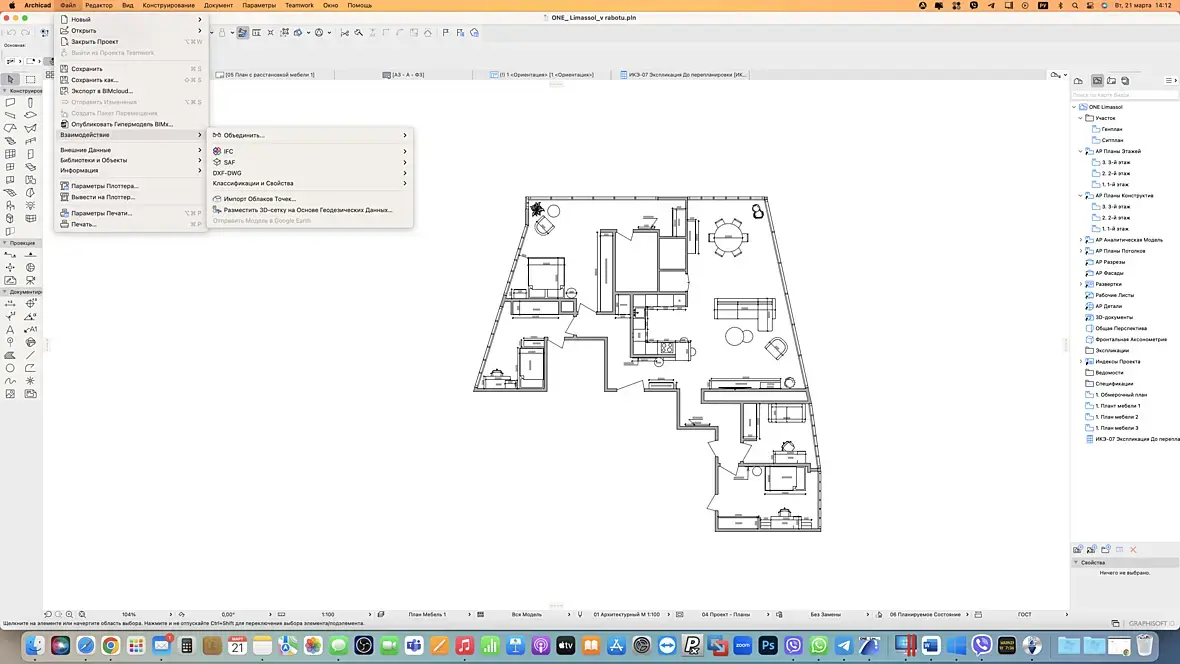Click the navigator search field

tap(1124, 95)
